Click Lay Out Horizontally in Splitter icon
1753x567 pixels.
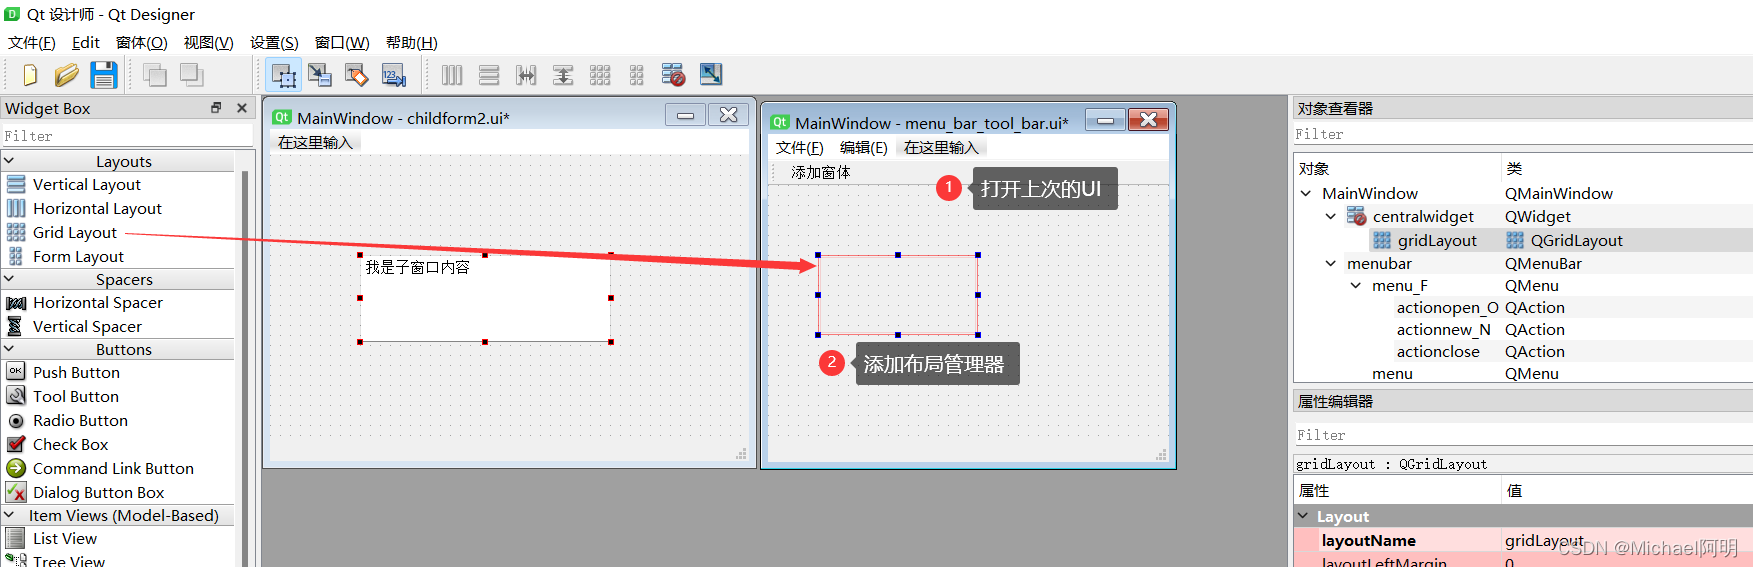526,75
